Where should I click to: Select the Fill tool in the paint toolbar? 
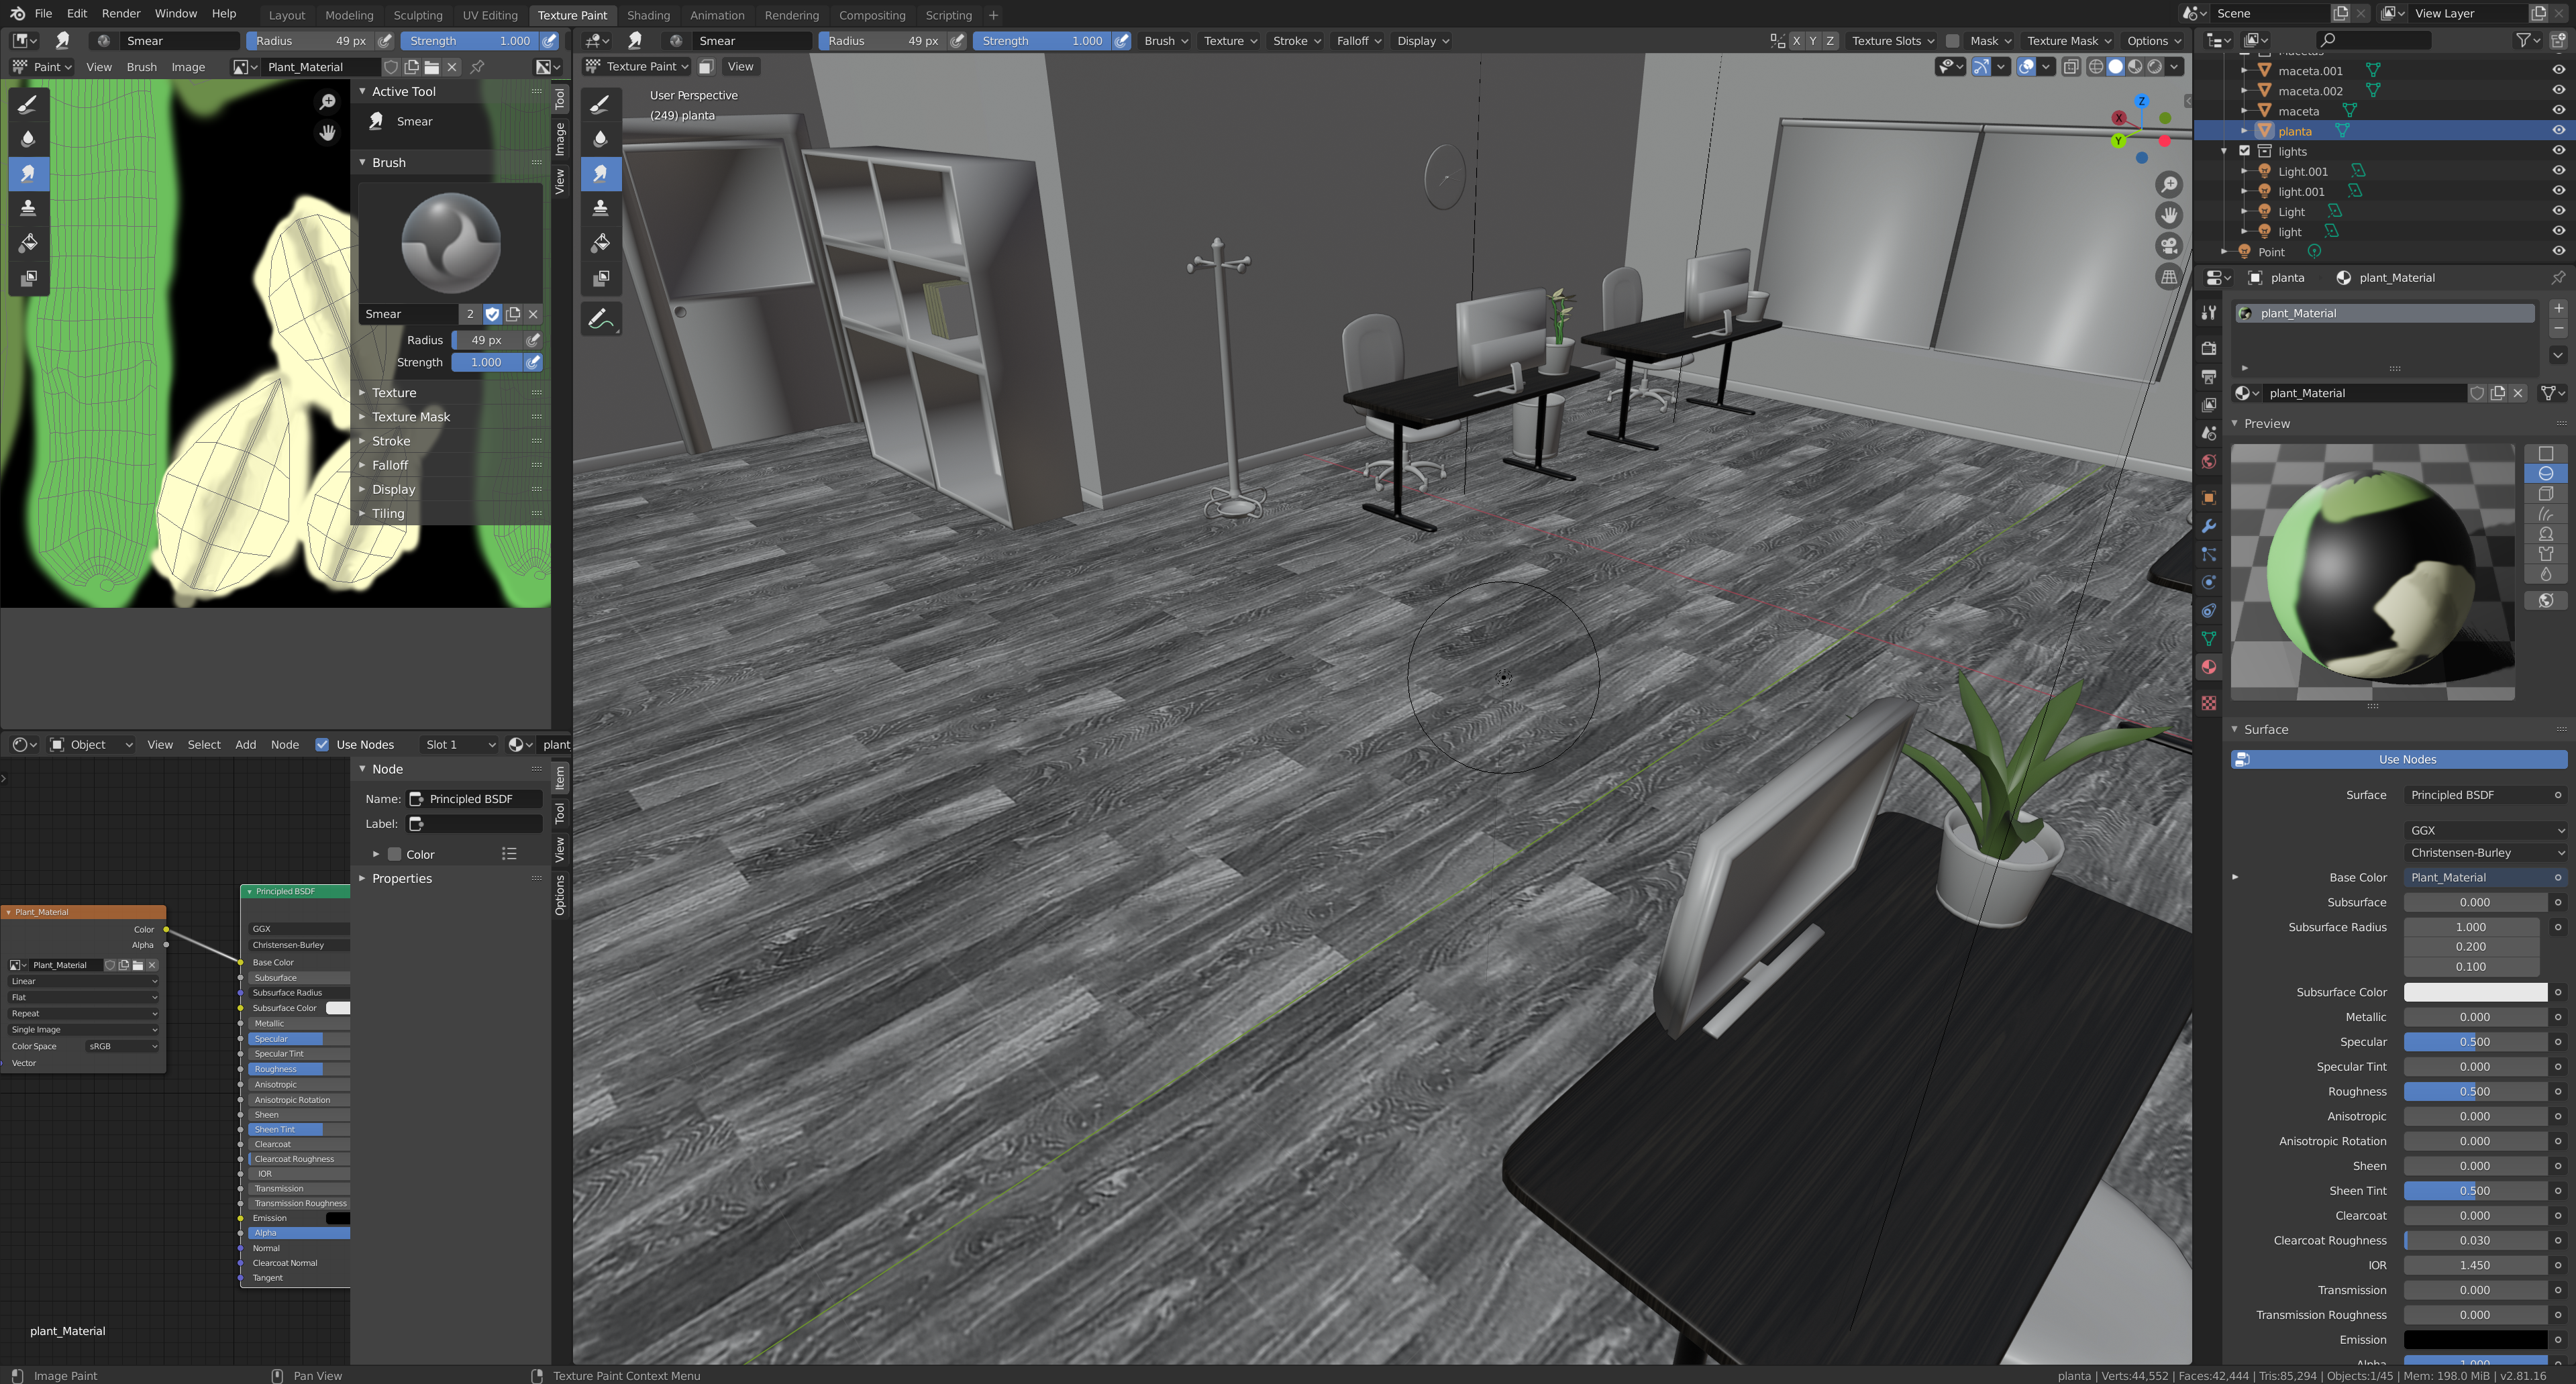[28, 241]
